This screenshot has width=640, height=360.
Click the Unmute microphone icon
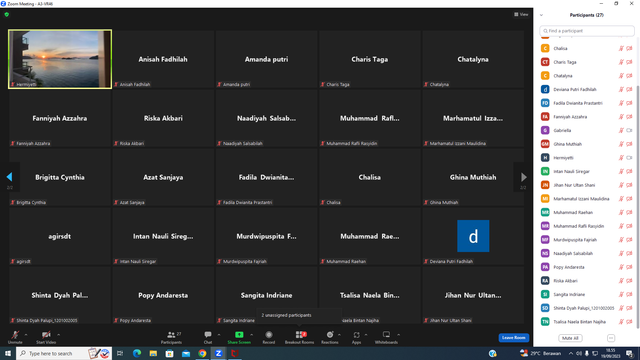[x=15, y=335]
